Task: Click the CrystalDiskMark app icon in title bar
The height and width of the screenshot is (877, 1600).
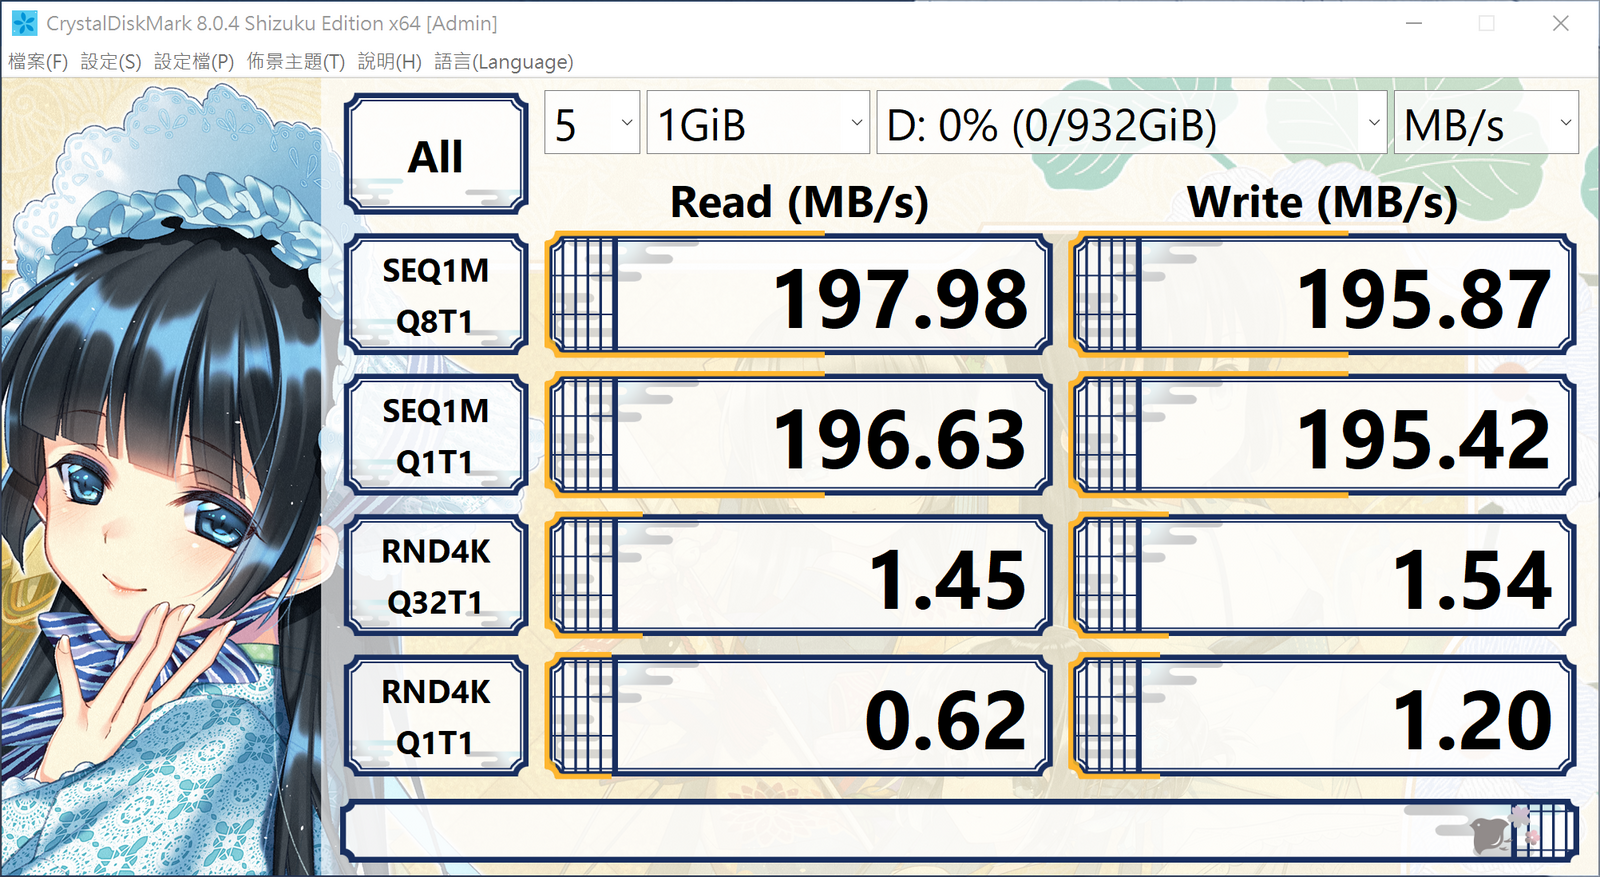Action: coord(24,23)
